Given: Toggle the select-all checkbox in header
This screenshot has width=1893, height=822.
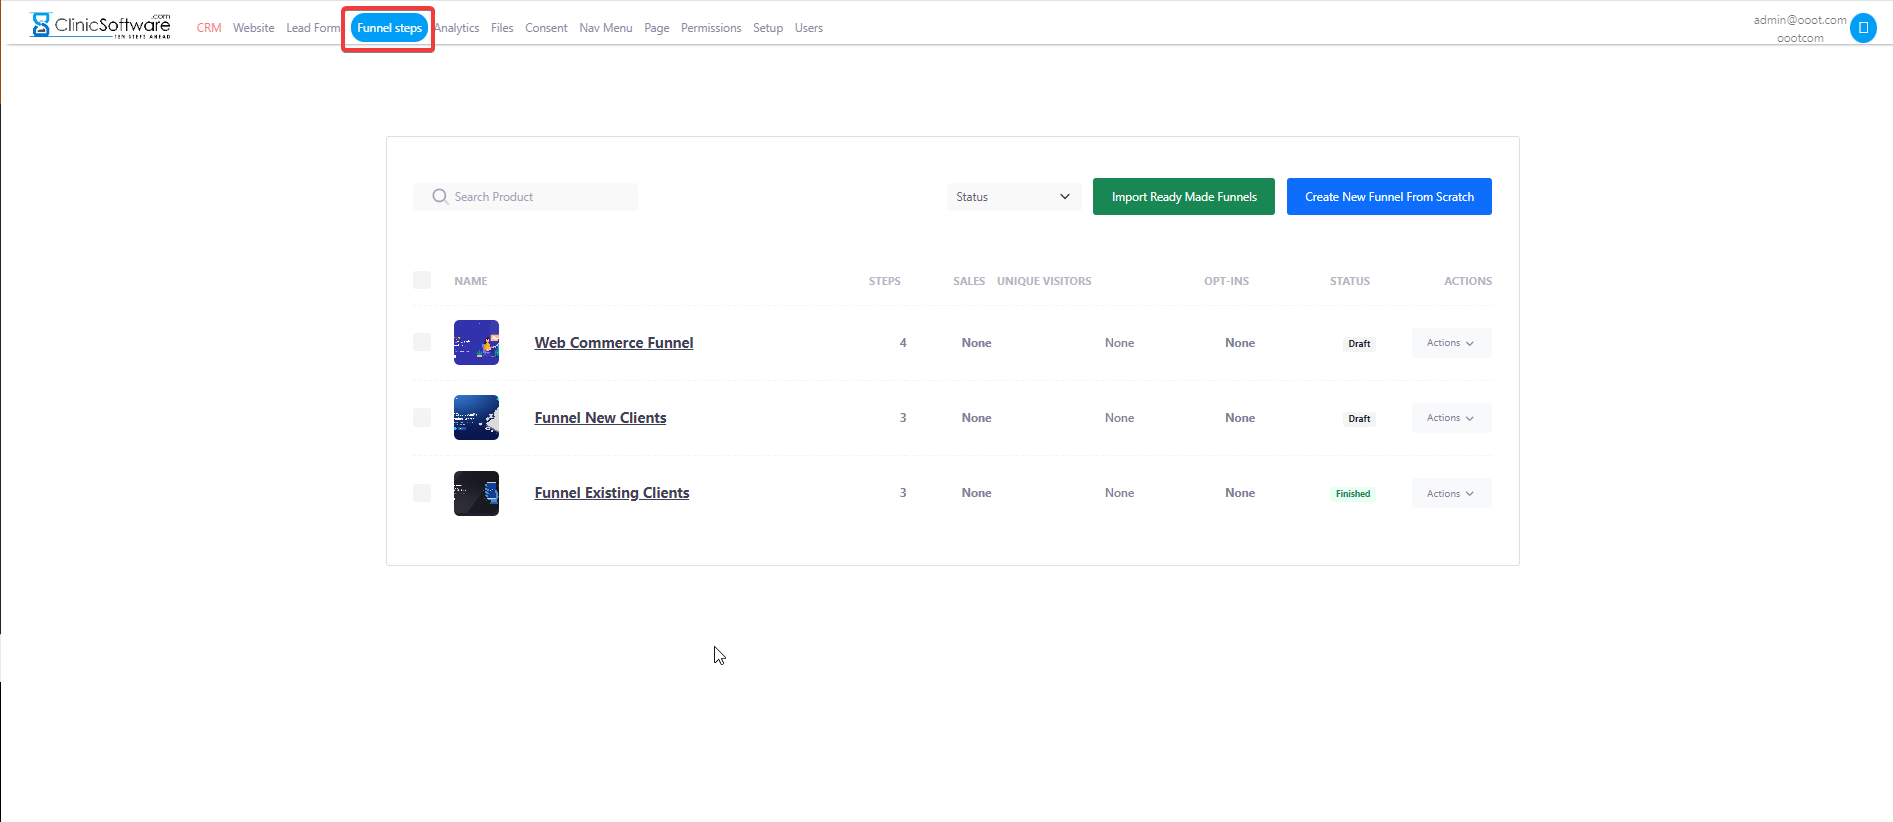Looking at the screenshot, I should pyautogui.click(x=422, y=280).
